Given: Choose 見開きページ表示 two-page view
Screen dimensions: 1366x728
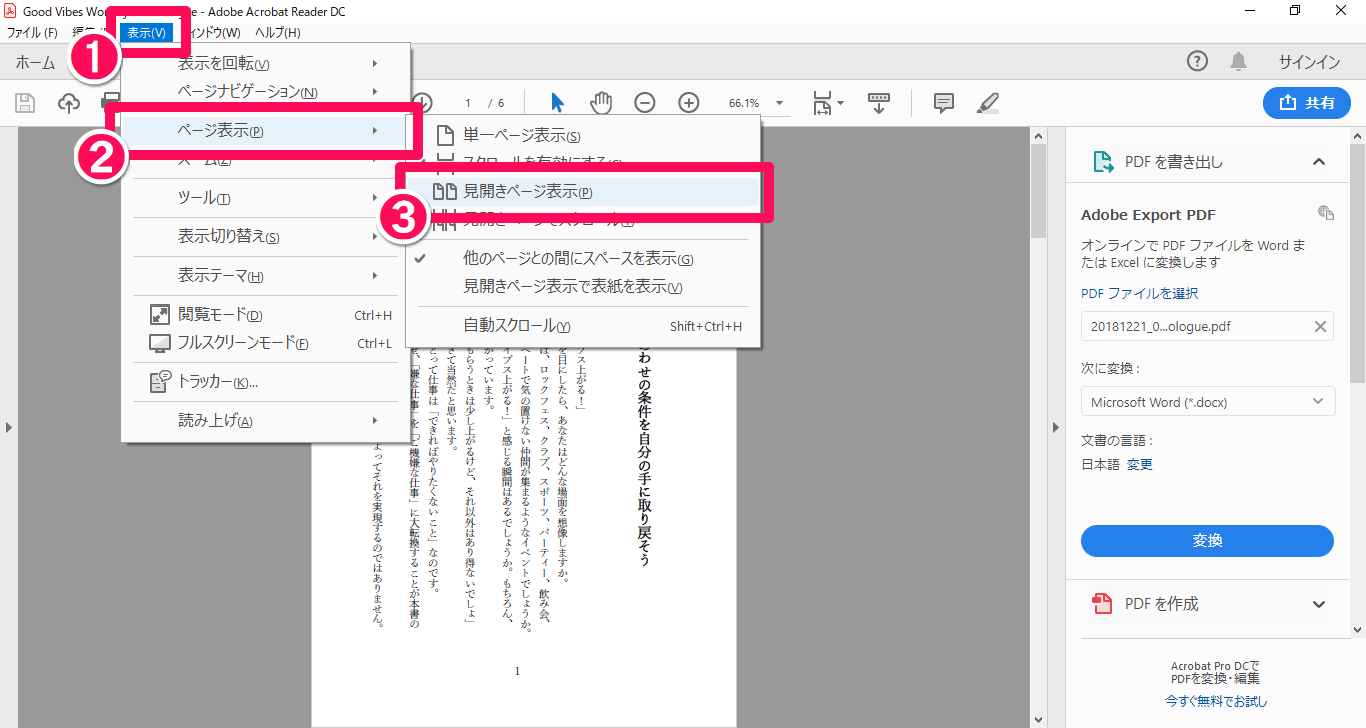Looking at the screenshot, I should [583, 192].
